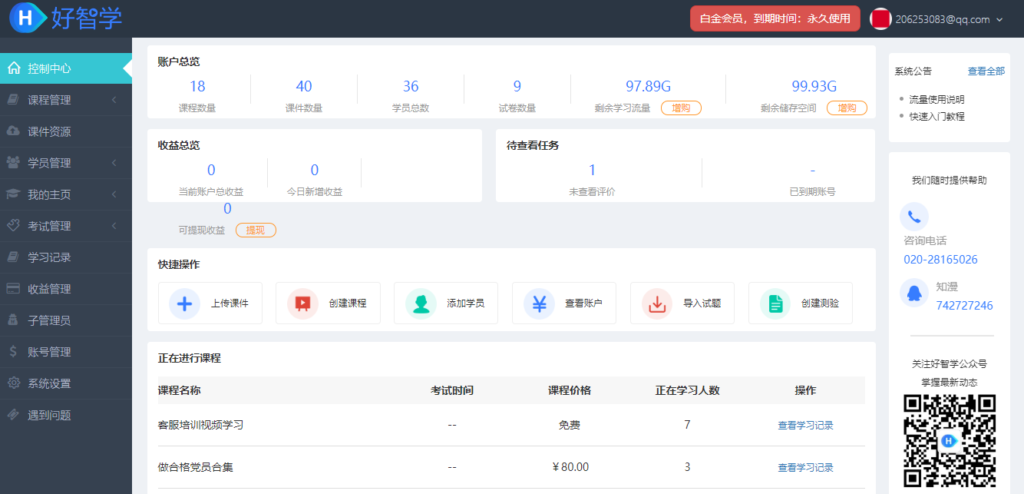Viewport: 1024px width, 494px height.
Task: Open the 课件资源 menu item
Action: [x=66, y=131]
